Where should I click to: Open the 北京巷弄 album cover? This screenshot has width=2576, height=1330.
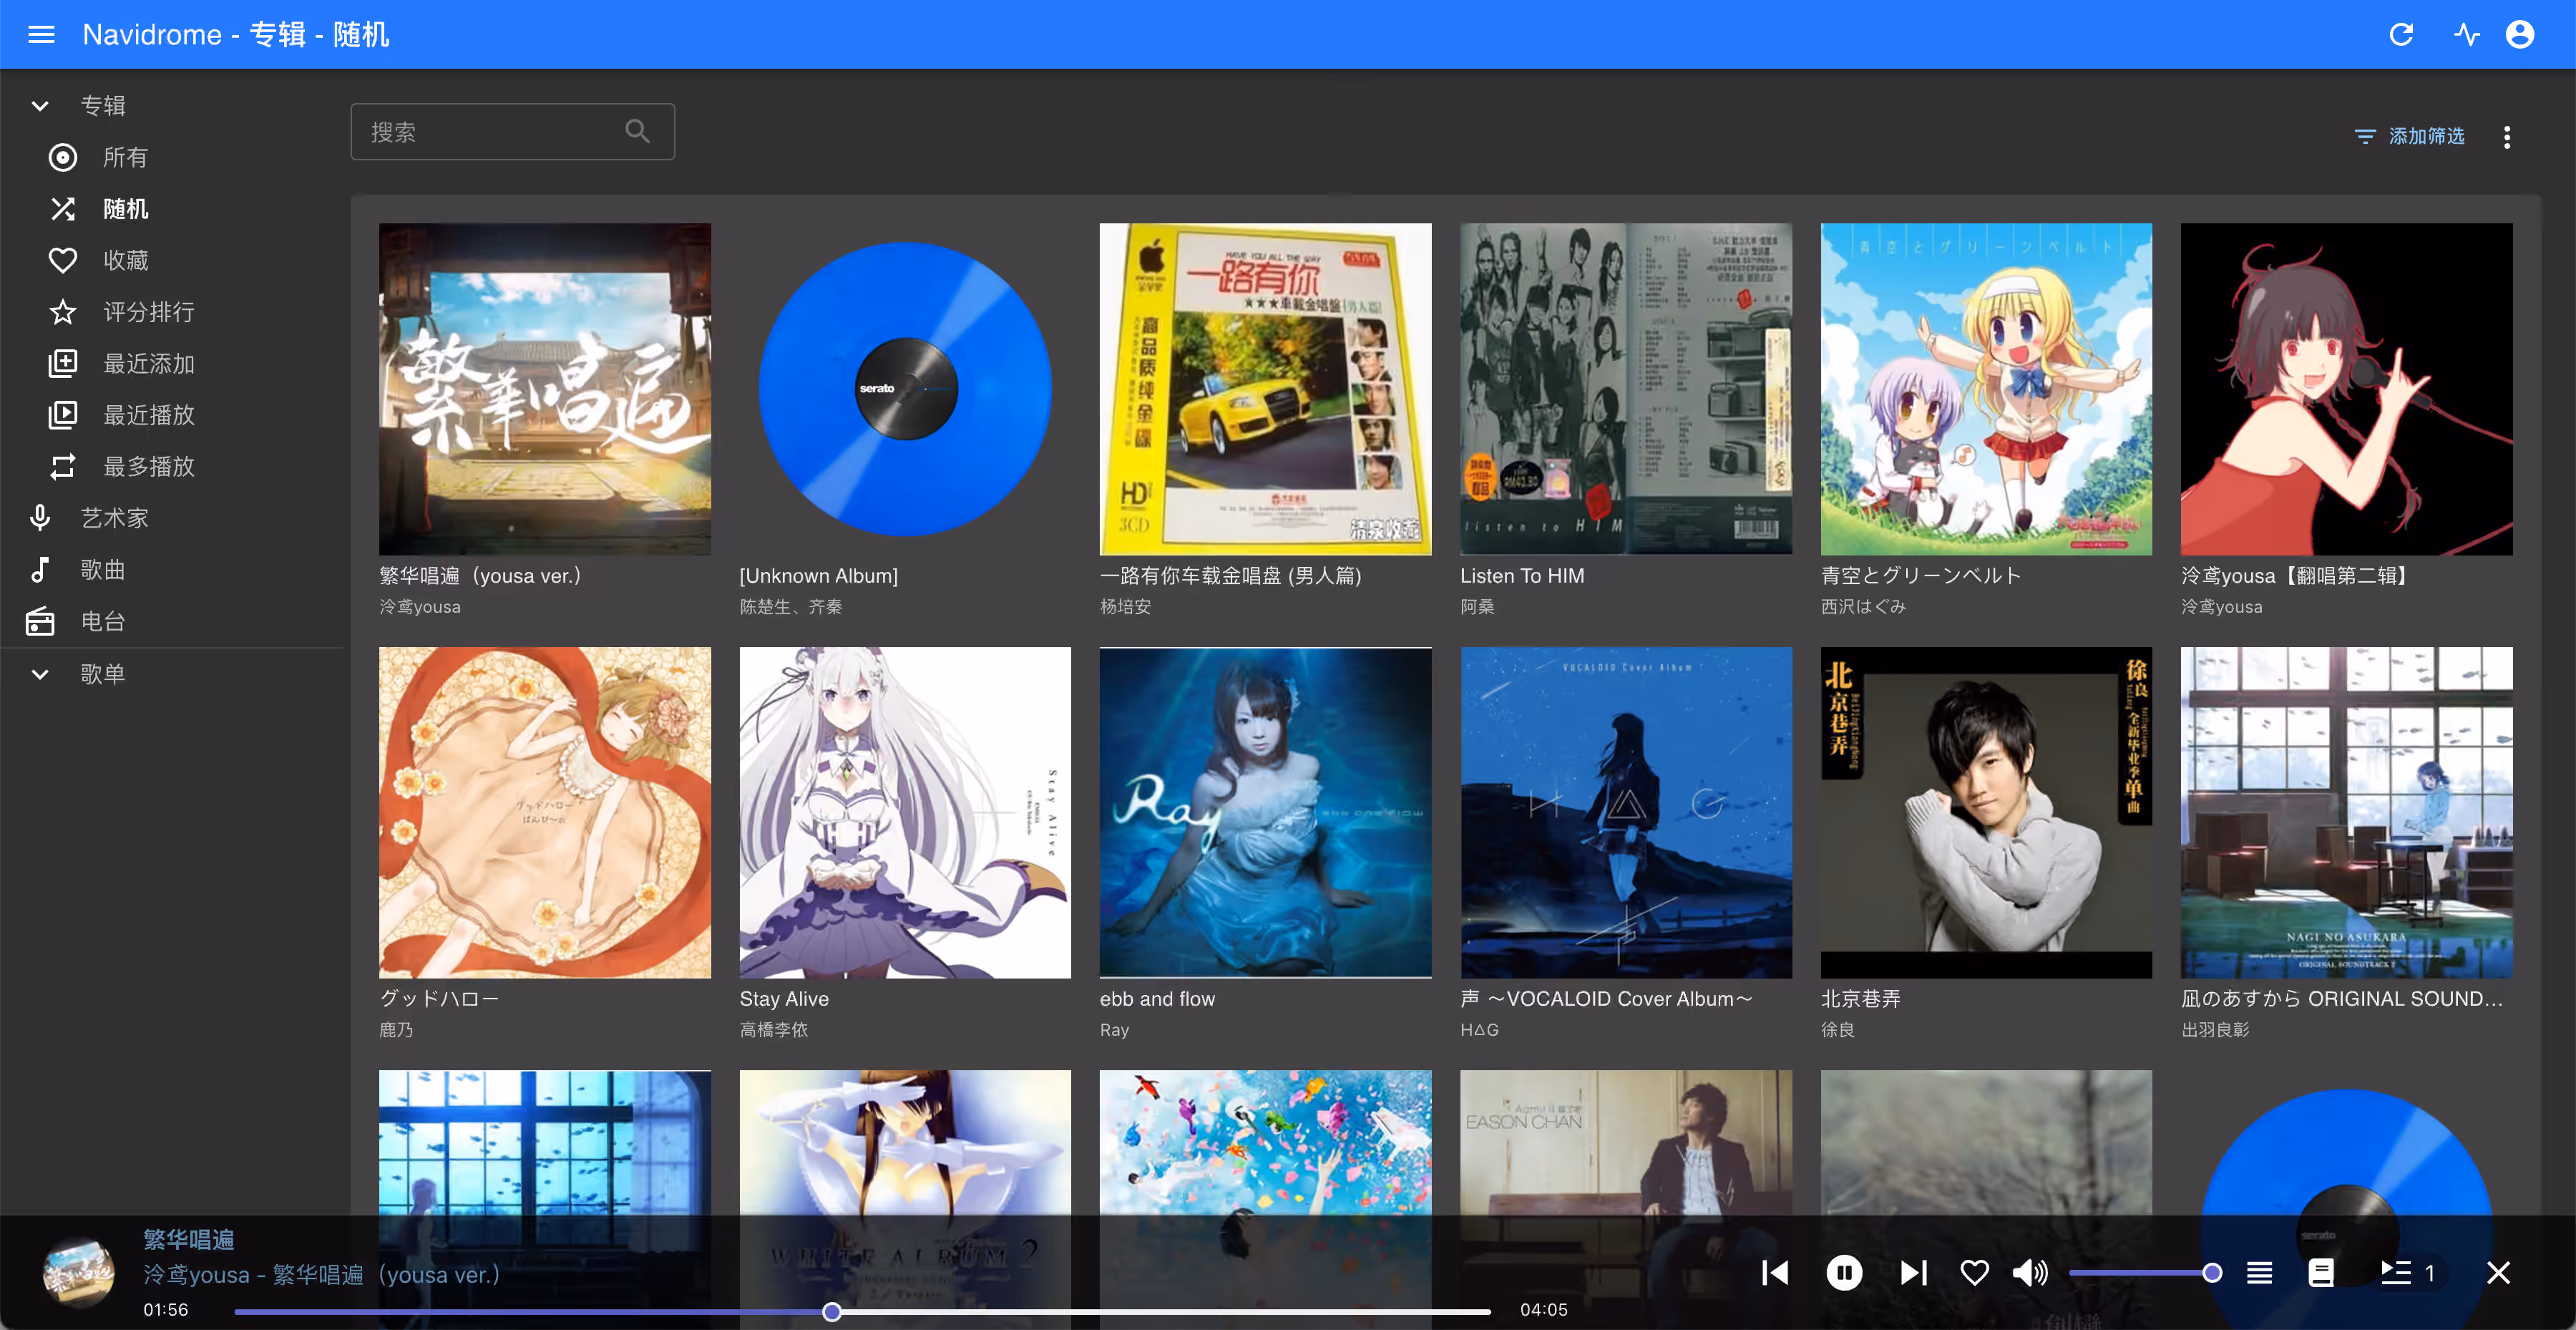pyautogui.click(x=1986, y=812)
